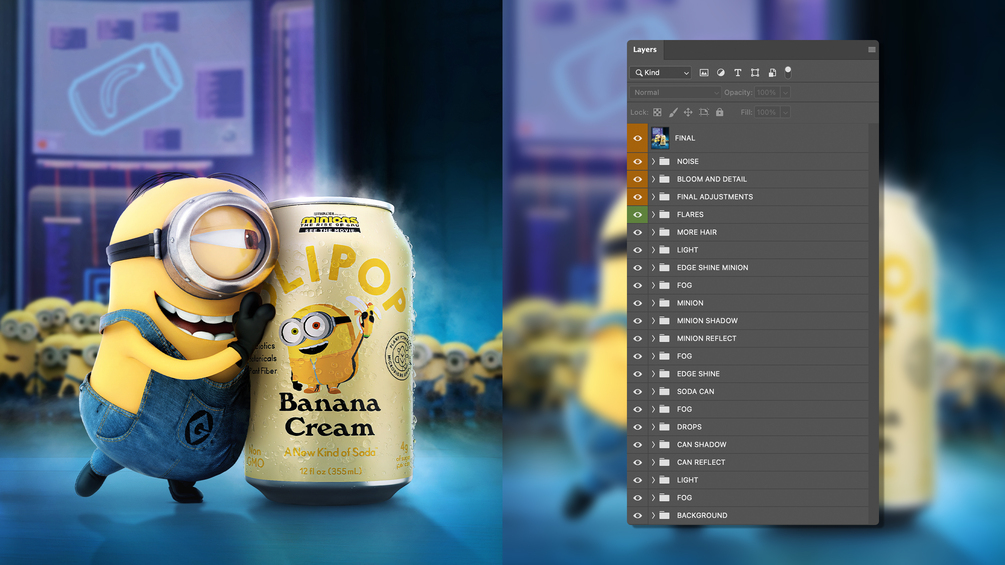Select the FINAL layer thumbnail
This screenshot has width=1005, height=565.
pyautogui.click(x=660, y=138)
